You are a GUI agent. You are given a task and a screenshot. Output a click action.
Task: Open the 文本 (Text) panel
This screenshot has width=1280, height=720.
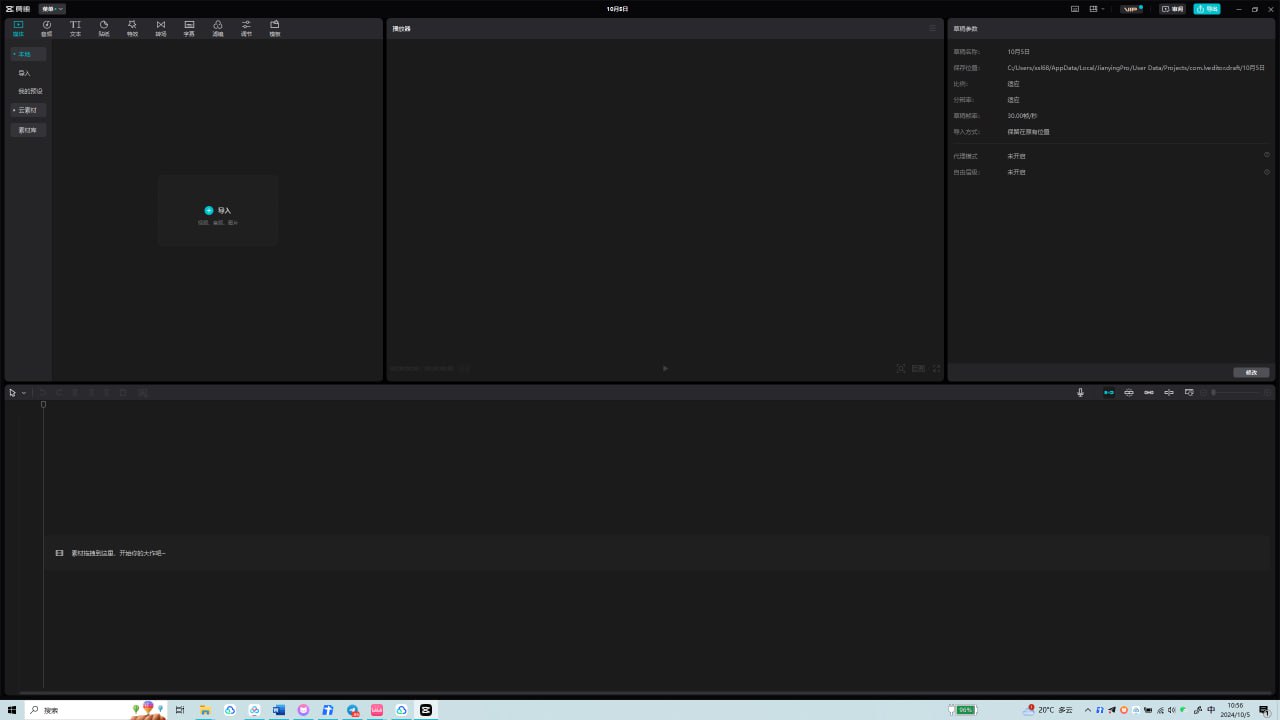click(x=75, y=28)
